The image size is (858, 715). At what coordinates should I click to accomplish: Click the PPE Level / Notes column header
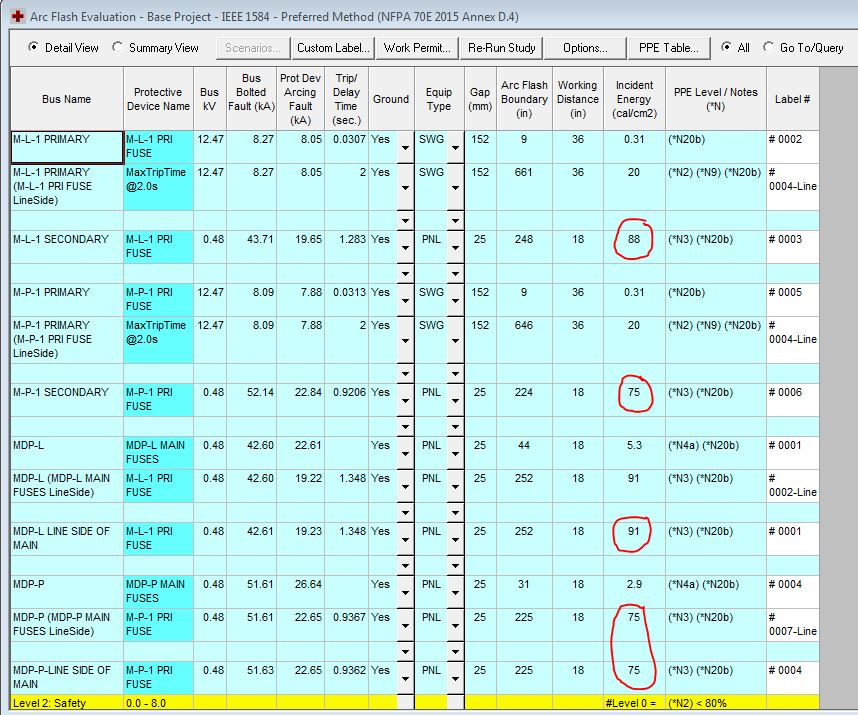(716, 99)
